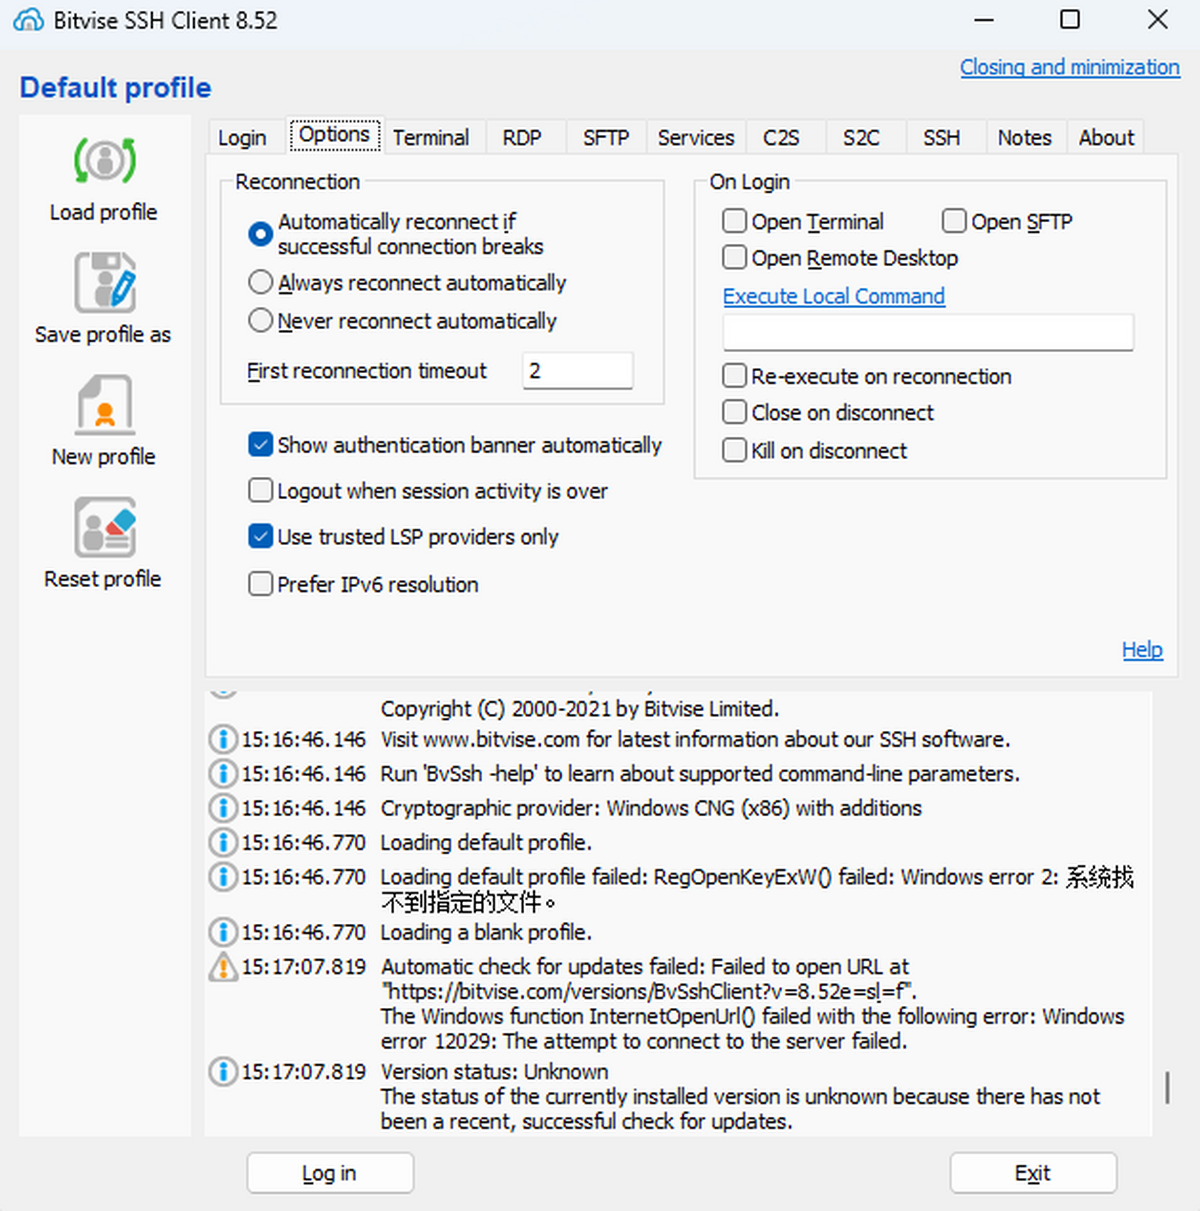Enable 'Close on disconnect' checkbox
Viewport: 1200px width, 1211px height.
click(x=734, y=412)
